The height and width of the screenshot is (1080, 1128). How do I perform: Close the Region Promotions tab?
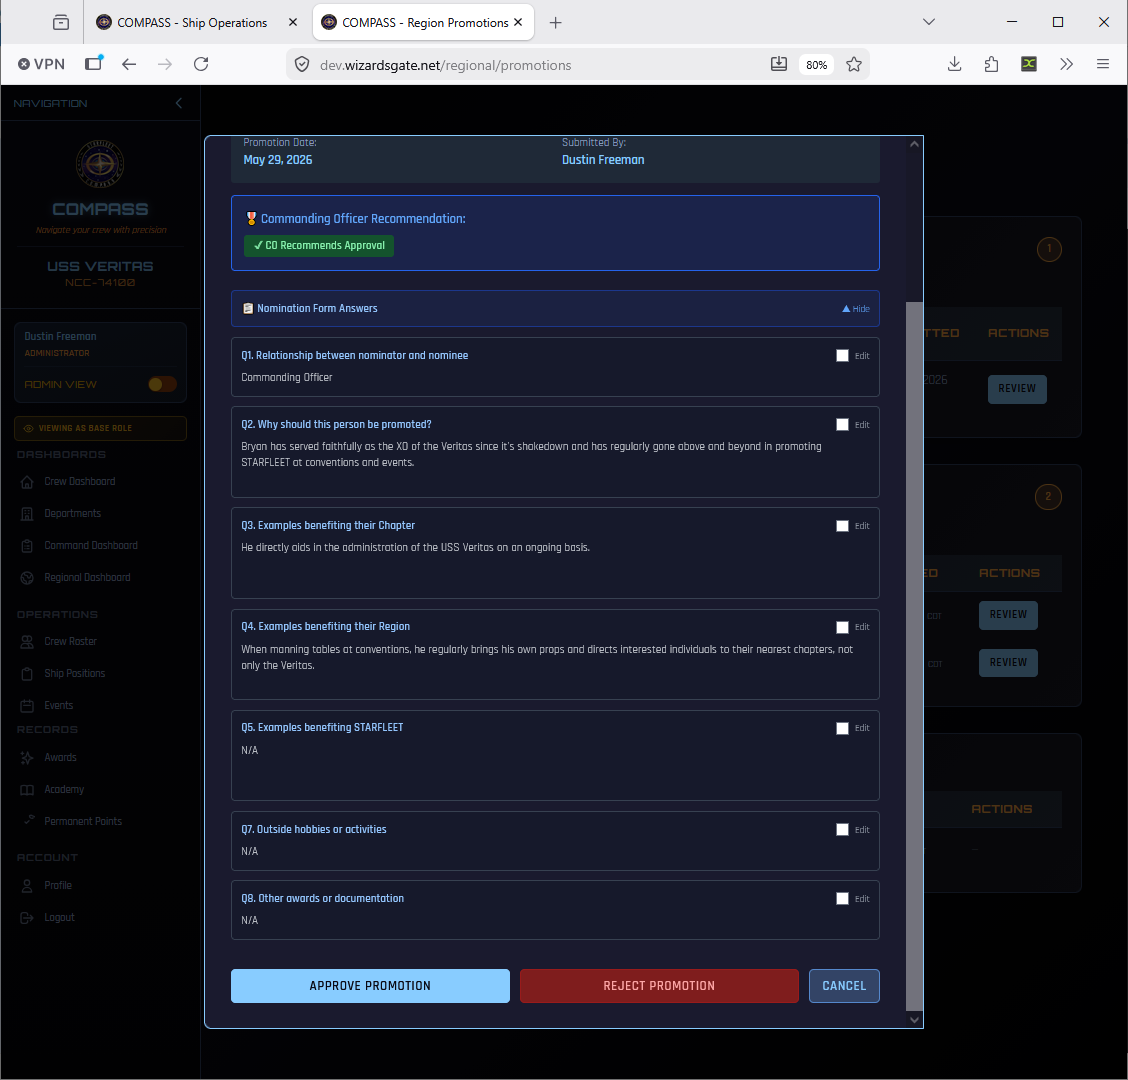518,22
